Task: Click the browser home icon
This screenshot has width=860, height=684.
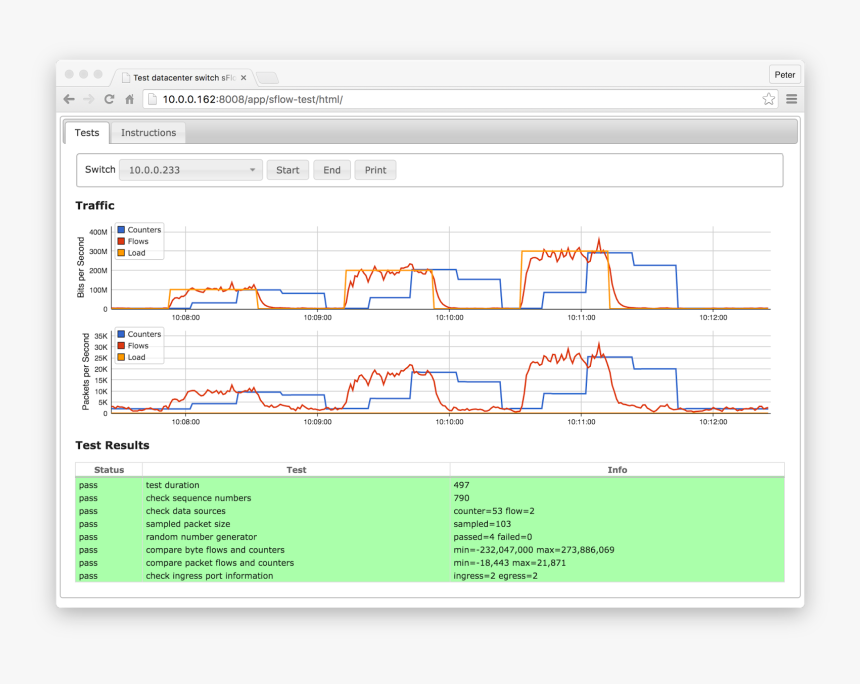Action: tap(129, 99)
